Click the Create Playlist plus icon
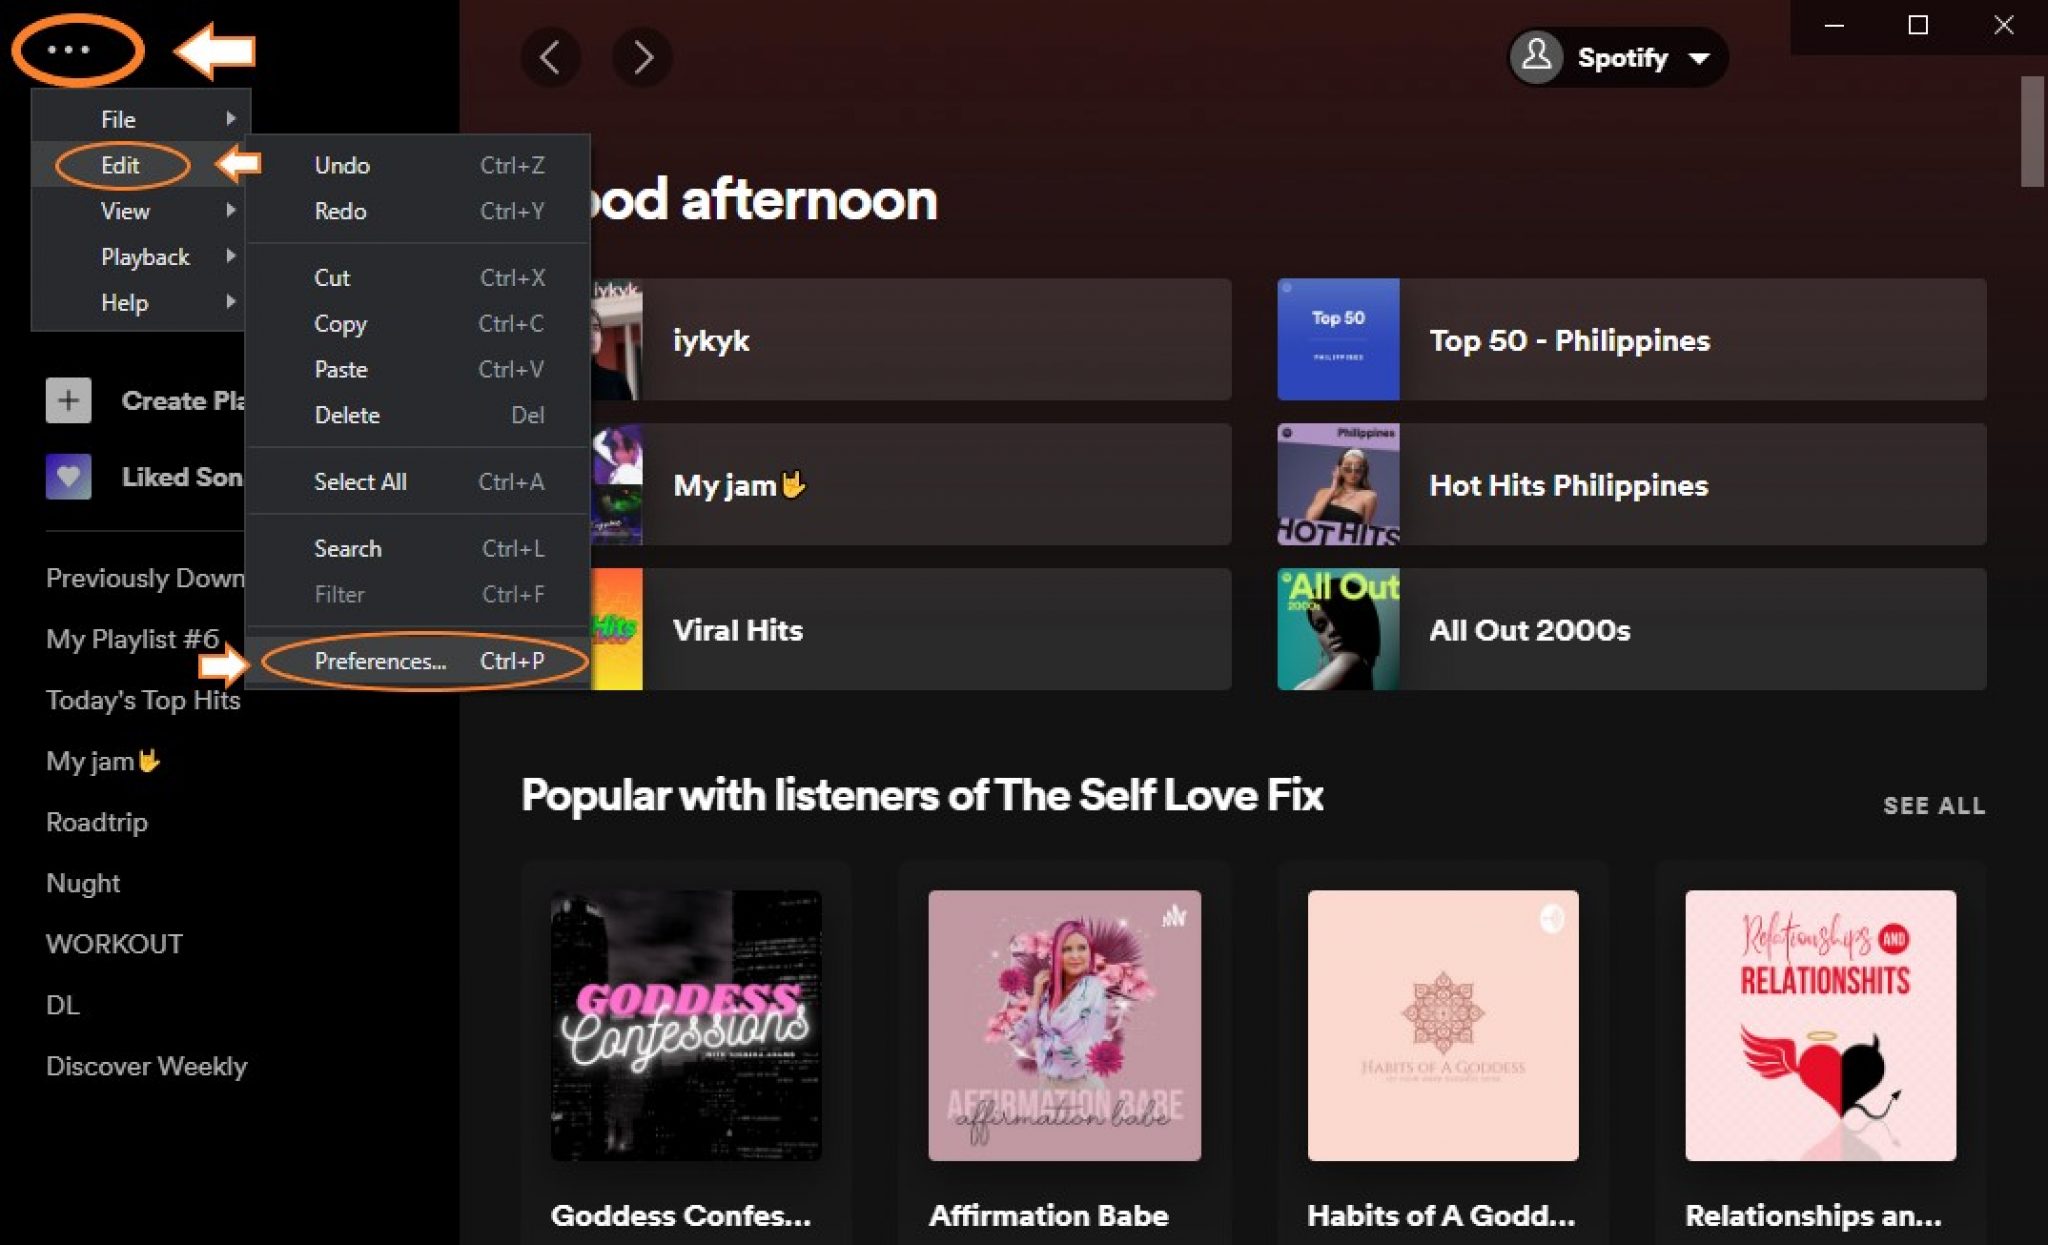 (x=67, y=399)
